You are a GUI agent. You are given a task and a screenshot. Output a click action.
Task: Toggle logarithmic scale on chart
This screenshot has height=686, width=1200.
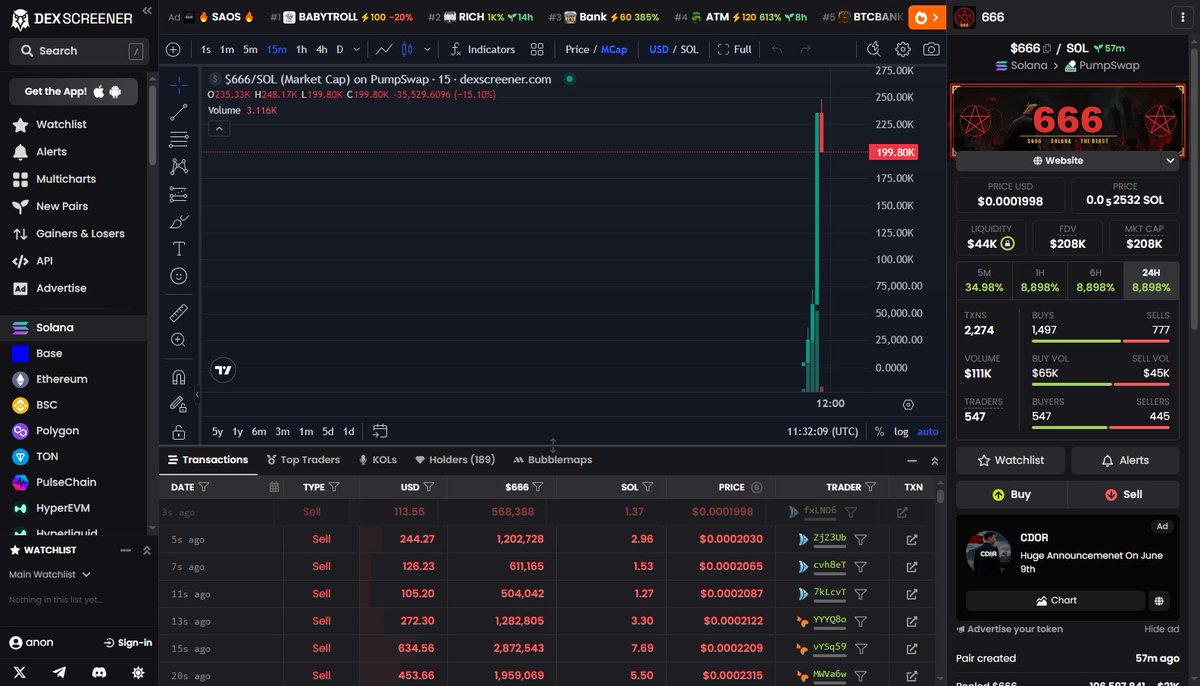(x=901, y=431)
